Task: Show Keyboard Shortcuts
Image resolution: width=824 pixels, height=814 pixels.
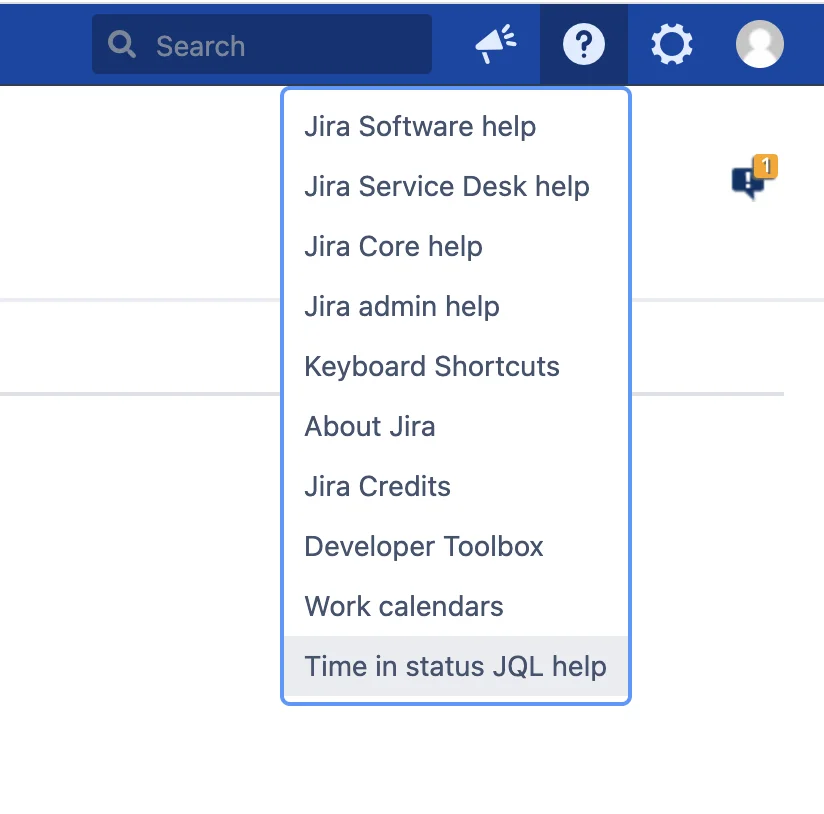Action: click(456, 366)
